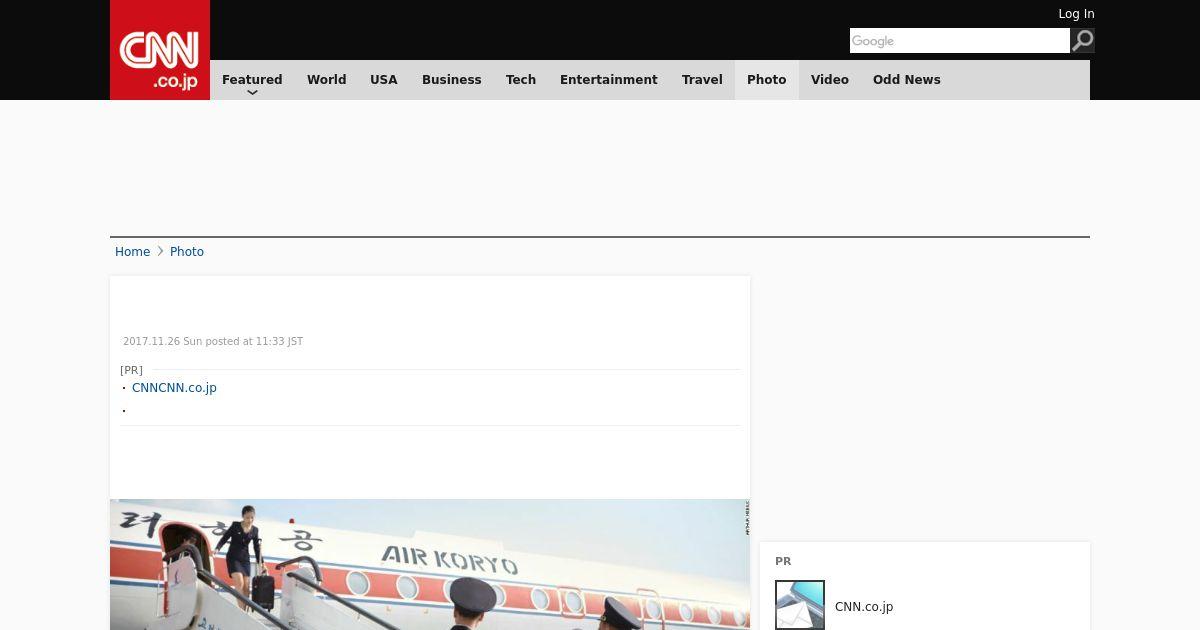The height and width of the screenshot is (630, 1200).
Task: Select the Tech menu item
Action: coord(521,80)
